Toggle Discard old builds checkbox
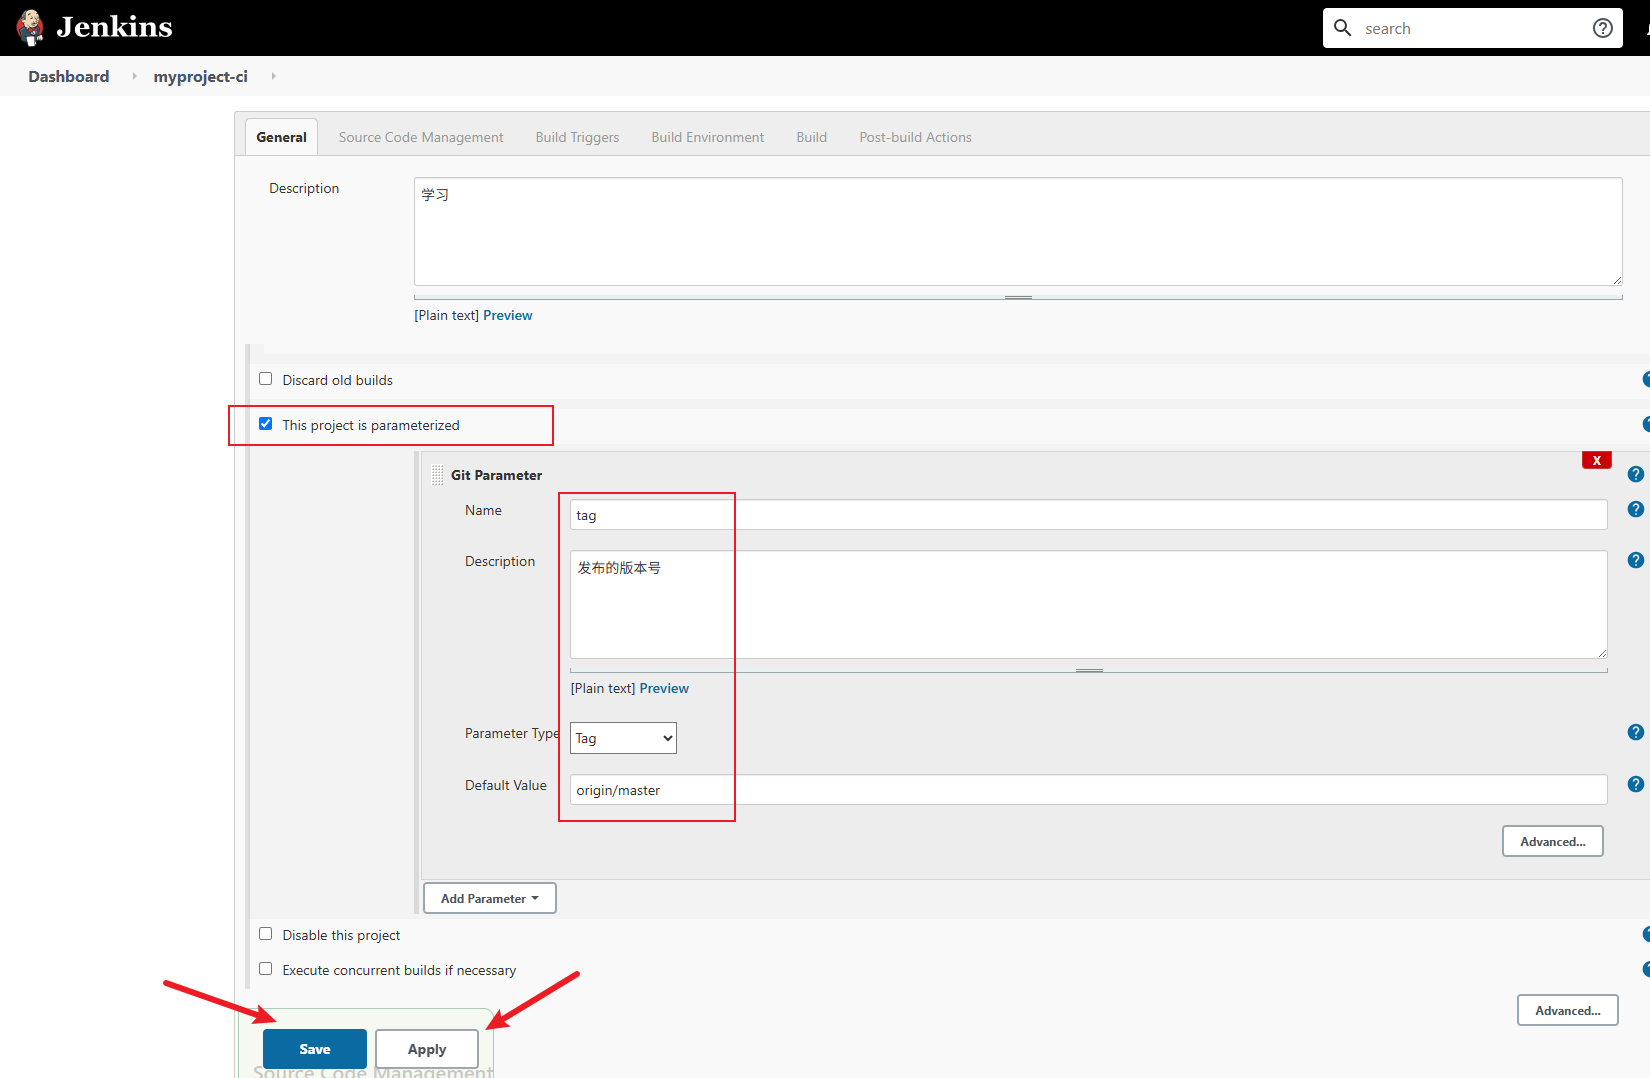Viewport: 1650px width, 1078px height. pos(266,379)
